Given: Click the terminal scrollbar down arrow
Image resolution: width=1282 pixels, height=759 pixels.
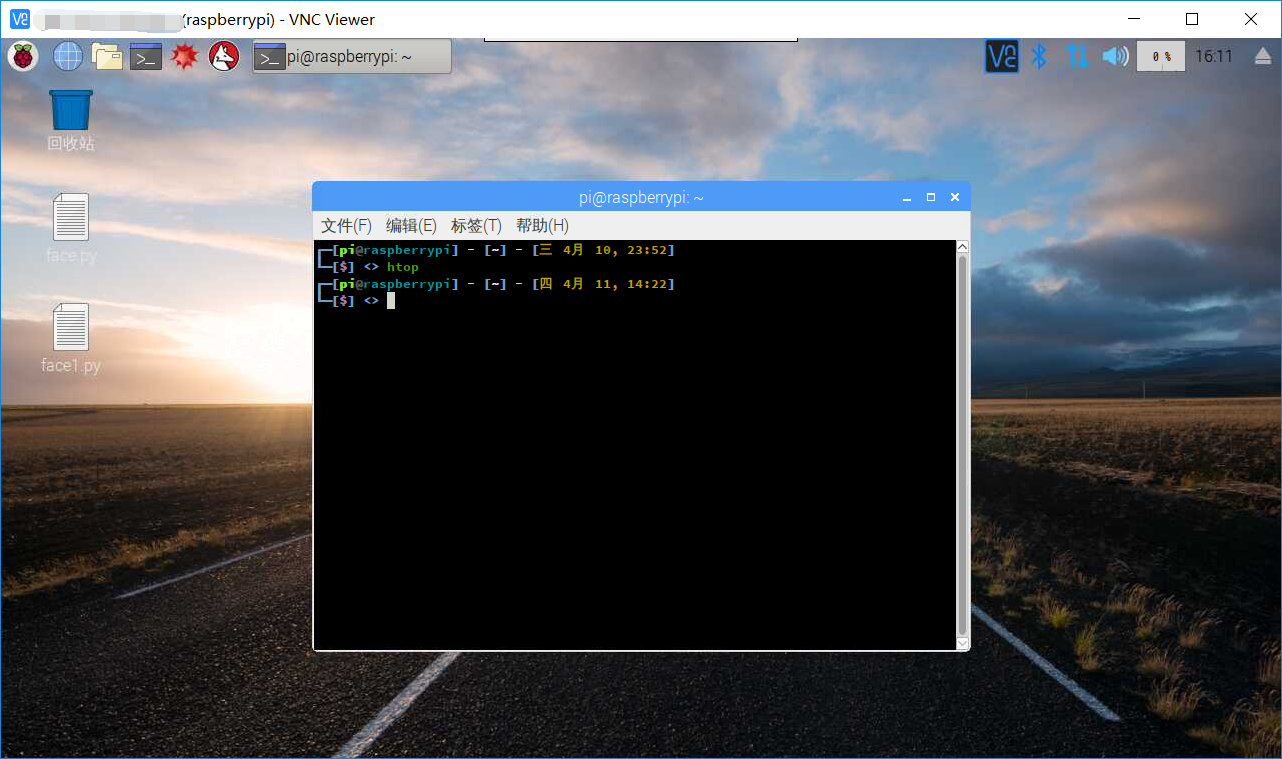Looking at the screenshot, I should pyautogui.click(x=962, y=645).
